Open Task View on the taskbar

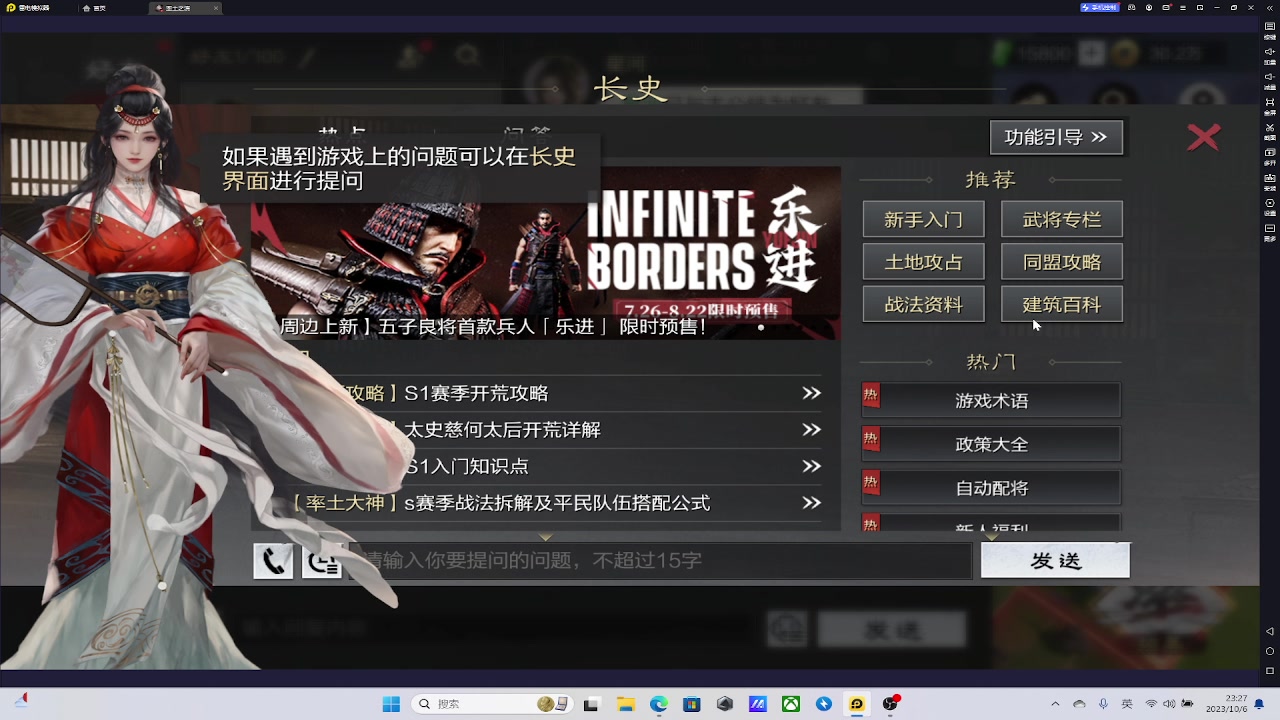591,704
